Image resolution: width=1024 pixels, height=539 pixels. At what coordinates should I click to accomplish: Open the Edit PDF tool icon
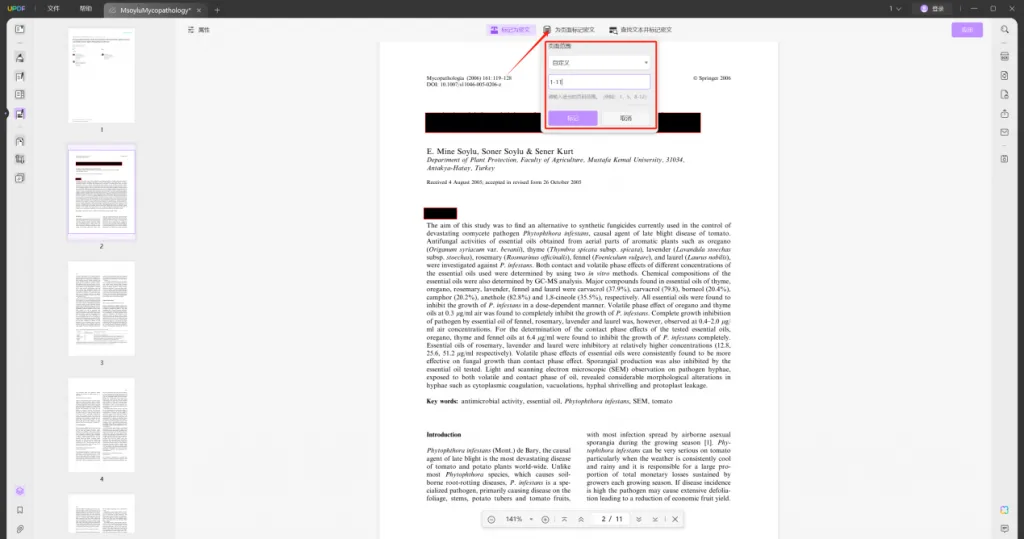click(x=20, y=76)
